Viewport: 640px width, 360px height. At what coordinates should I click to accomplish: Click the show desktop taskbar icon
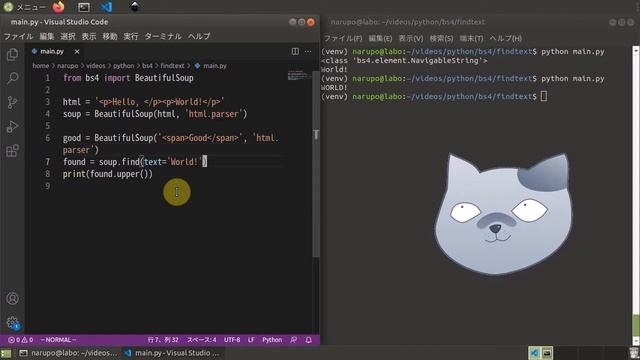click(x=6, y=353)
